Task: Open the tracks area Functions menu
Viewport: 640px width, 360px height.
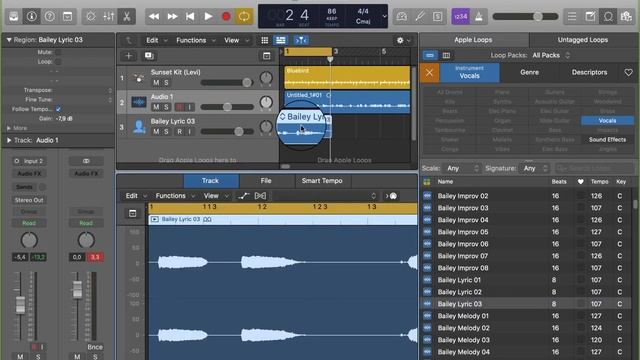Action: (x=195, y=40)
